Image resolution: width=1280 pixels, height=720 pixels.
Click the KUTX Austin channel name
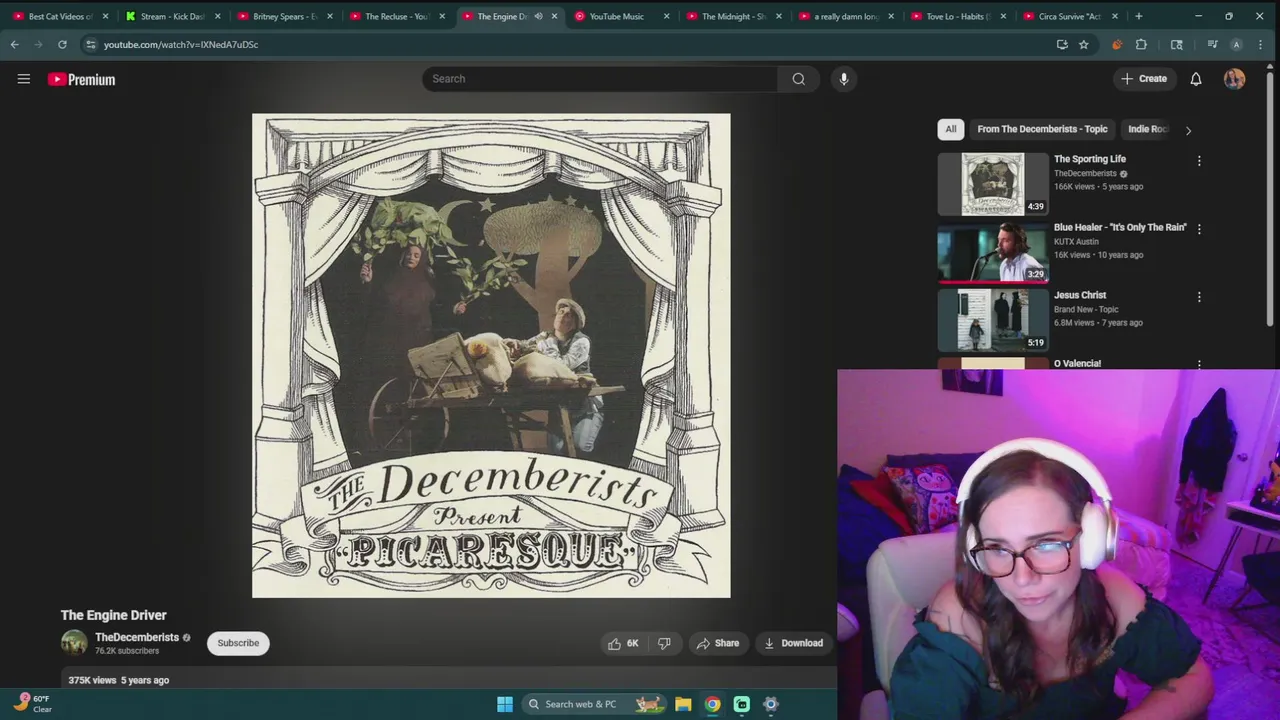pos(1076,241)
